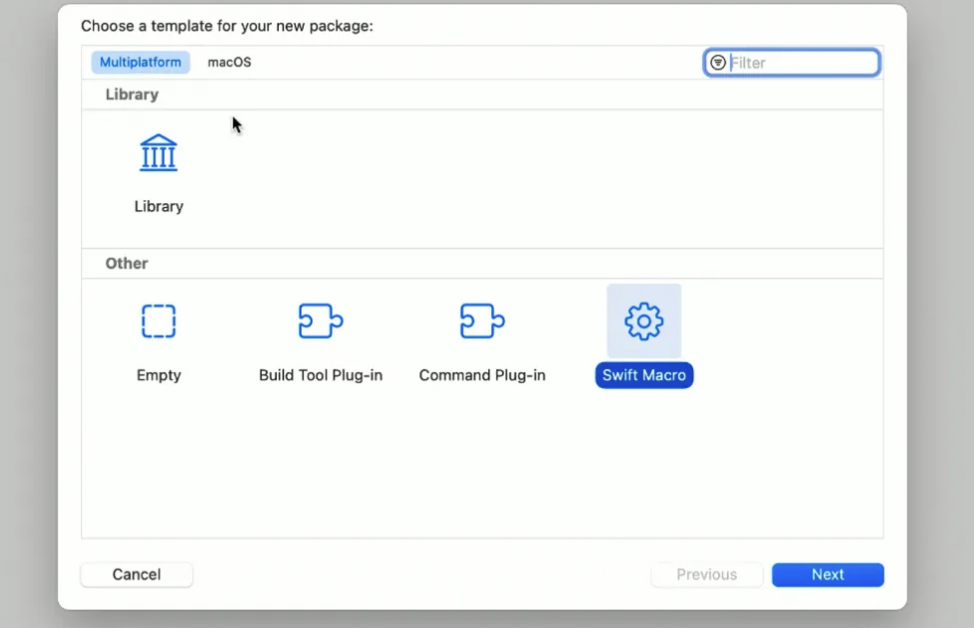Click the Command Plug-in label

pos(482,375)
